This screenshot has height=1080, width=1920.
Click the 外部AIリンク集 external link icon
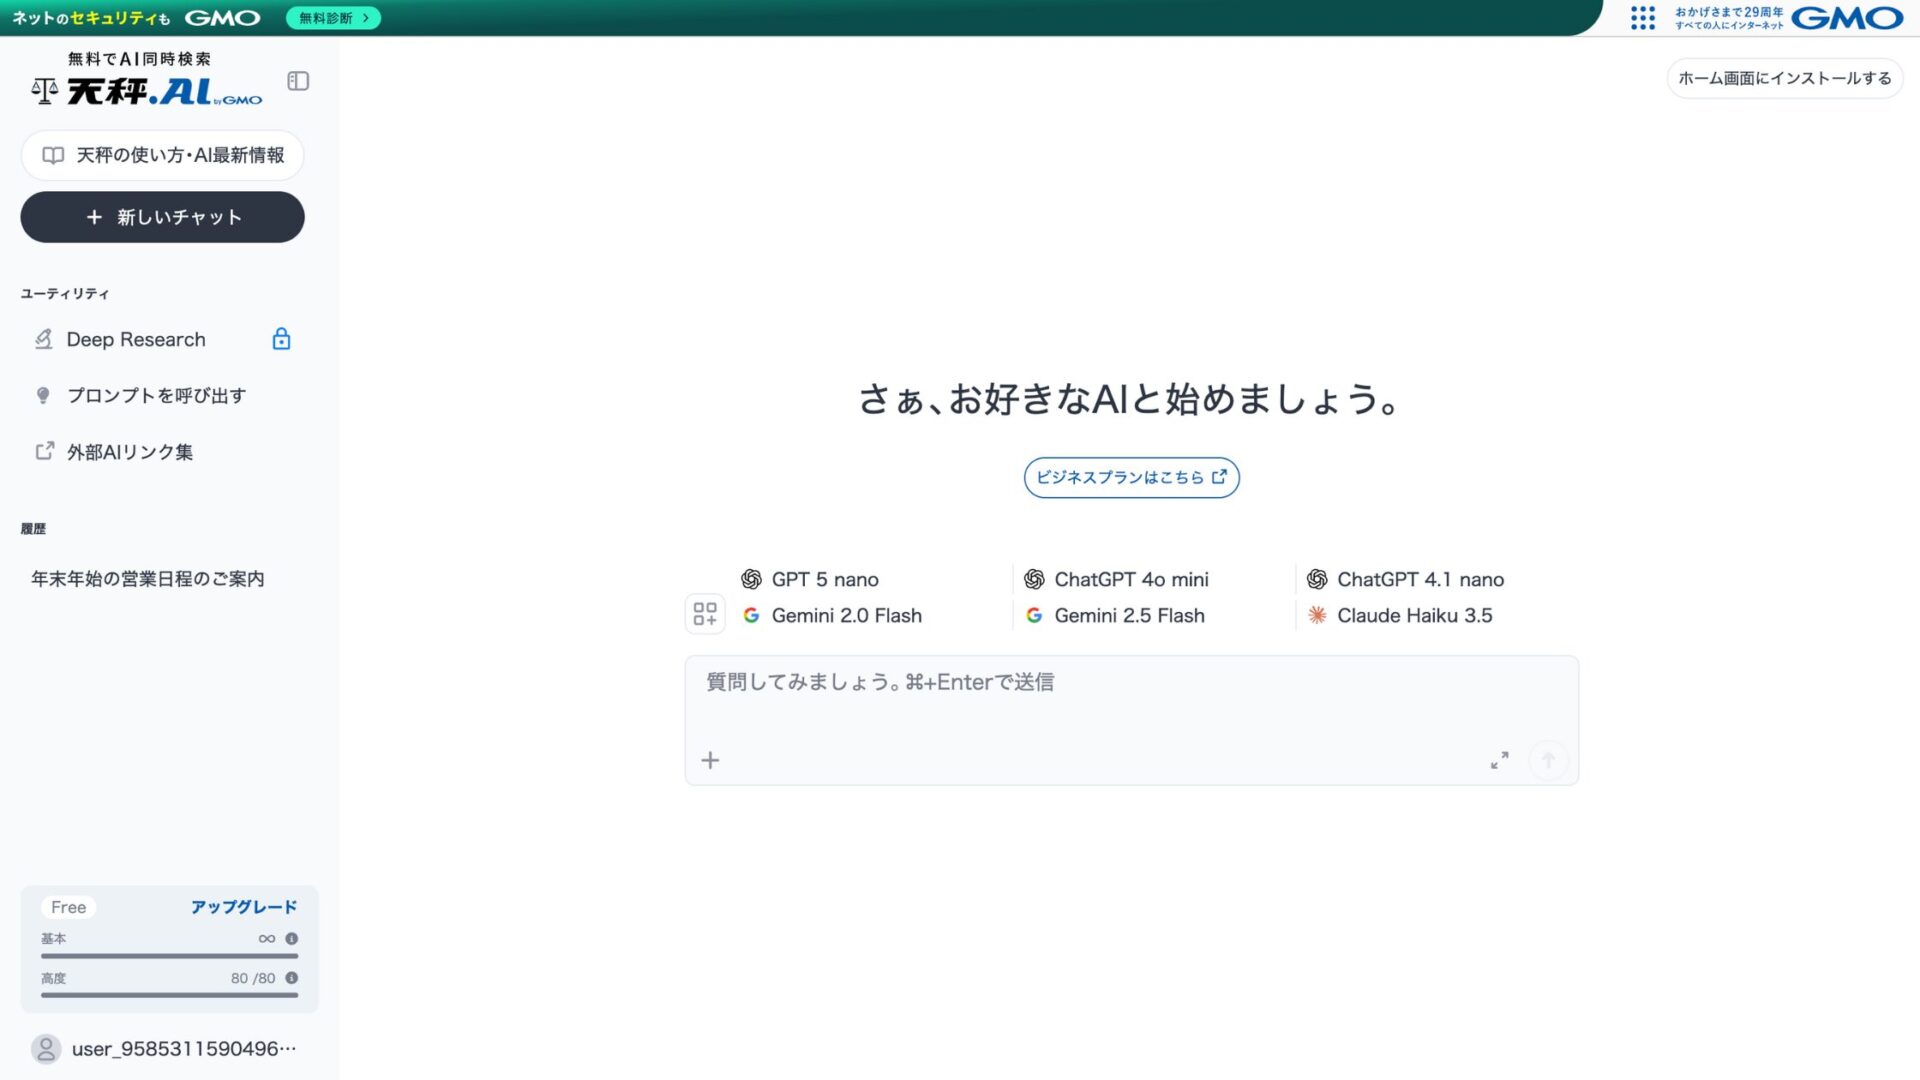click(45, 451)
